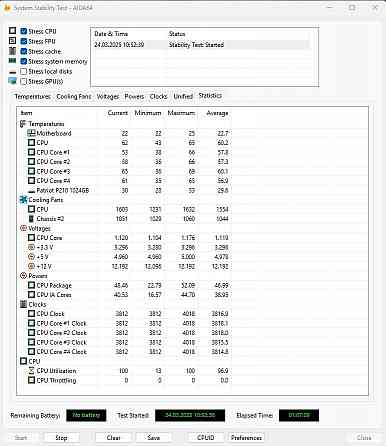Uncheck the Stress CPU checkbox
This screenshot has width=386, height=446.
23,31
